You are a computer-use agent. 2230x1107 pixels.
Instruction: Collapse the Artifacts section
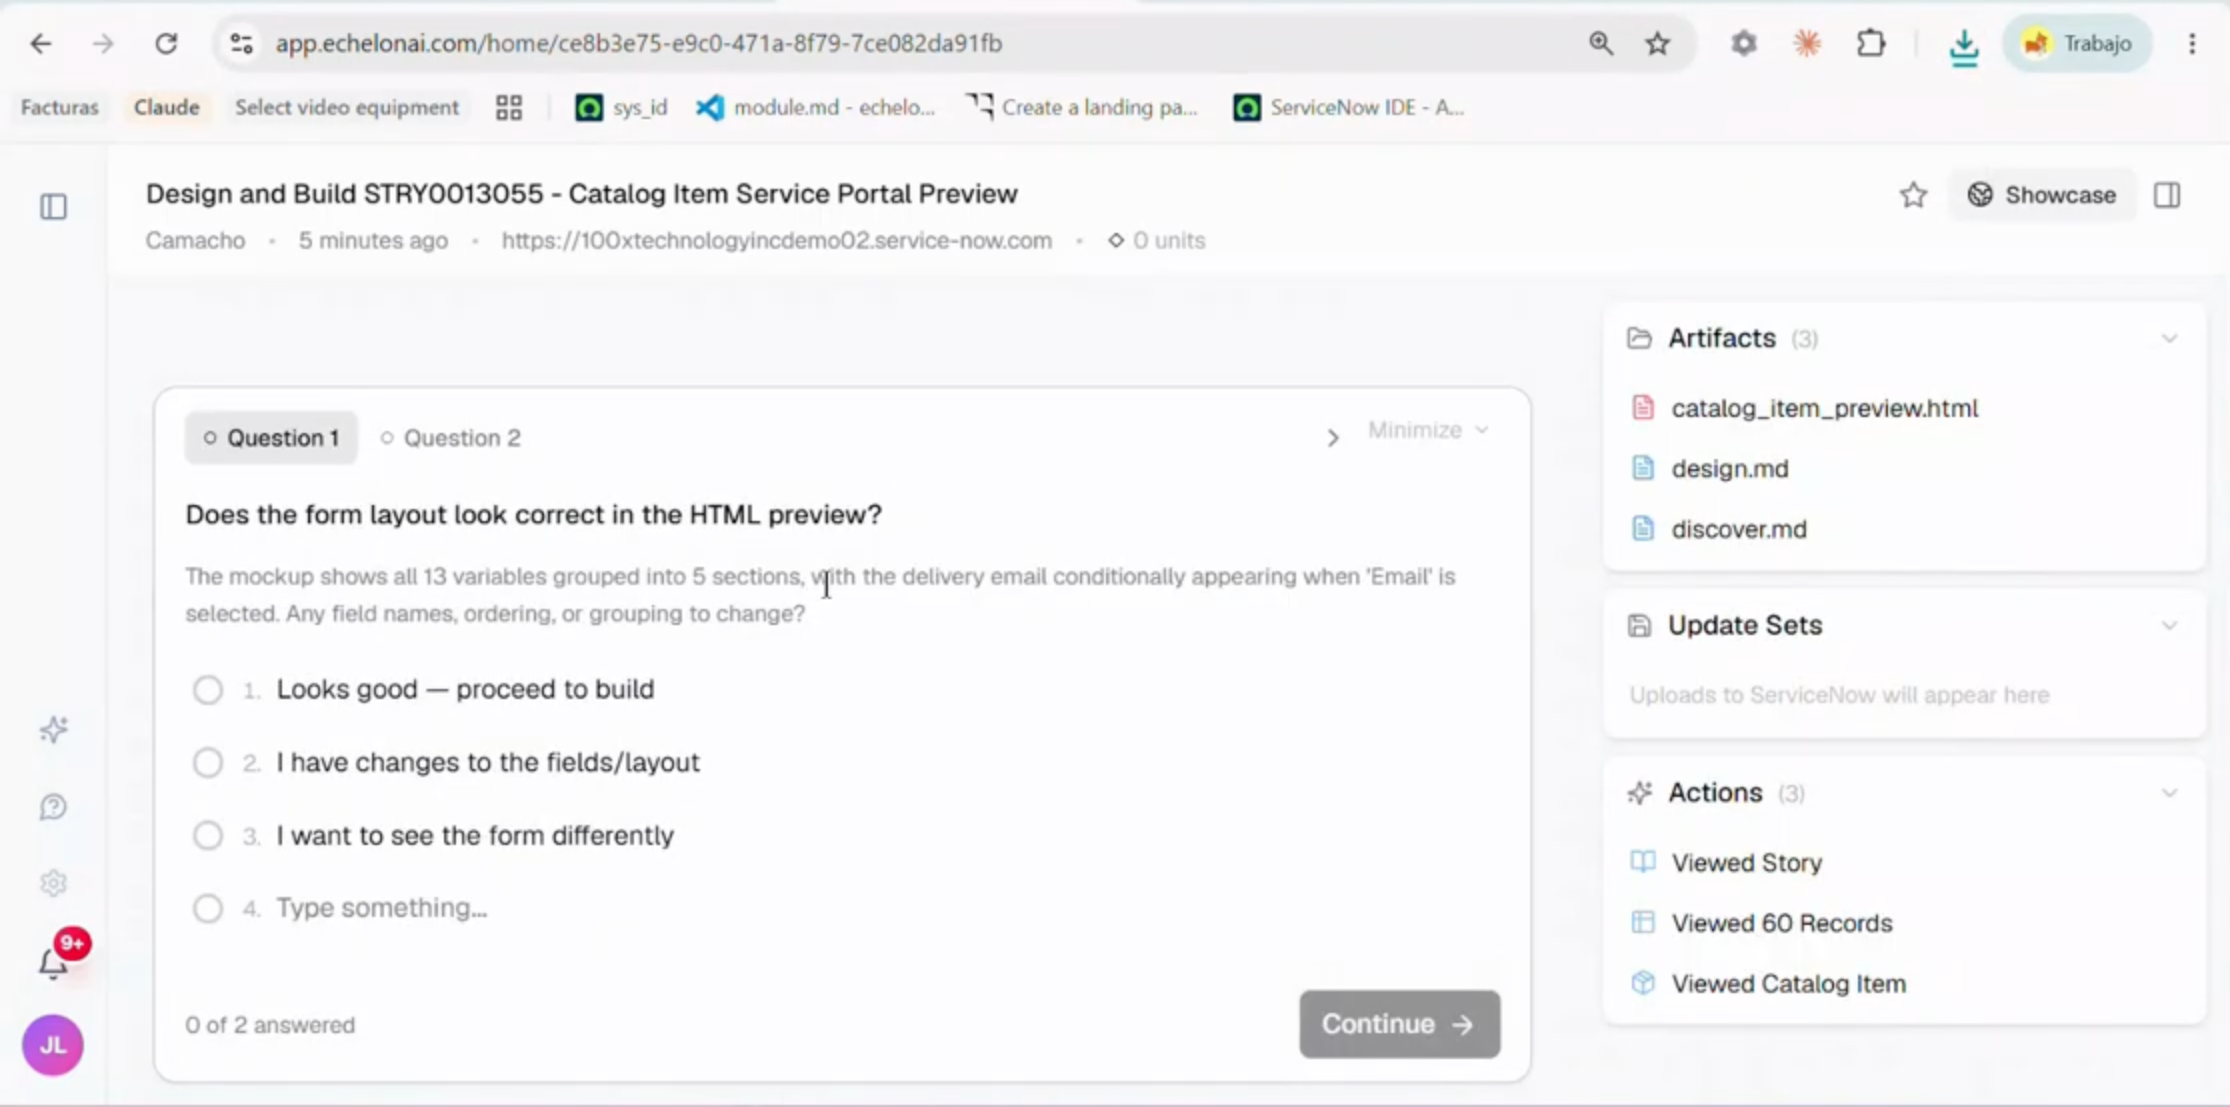tap(2169, 339)
